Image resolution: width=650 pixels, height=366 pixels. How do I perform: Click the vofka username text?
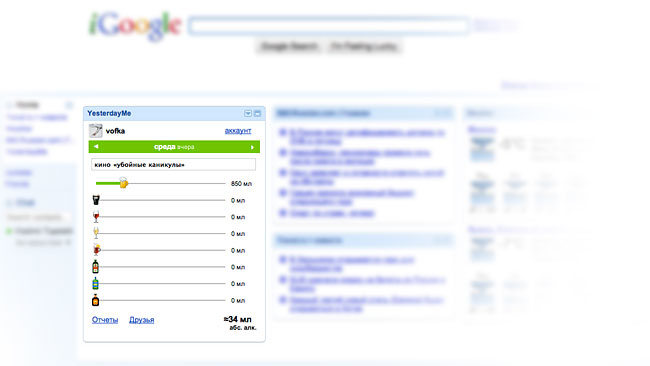click(x=115, y=131)
